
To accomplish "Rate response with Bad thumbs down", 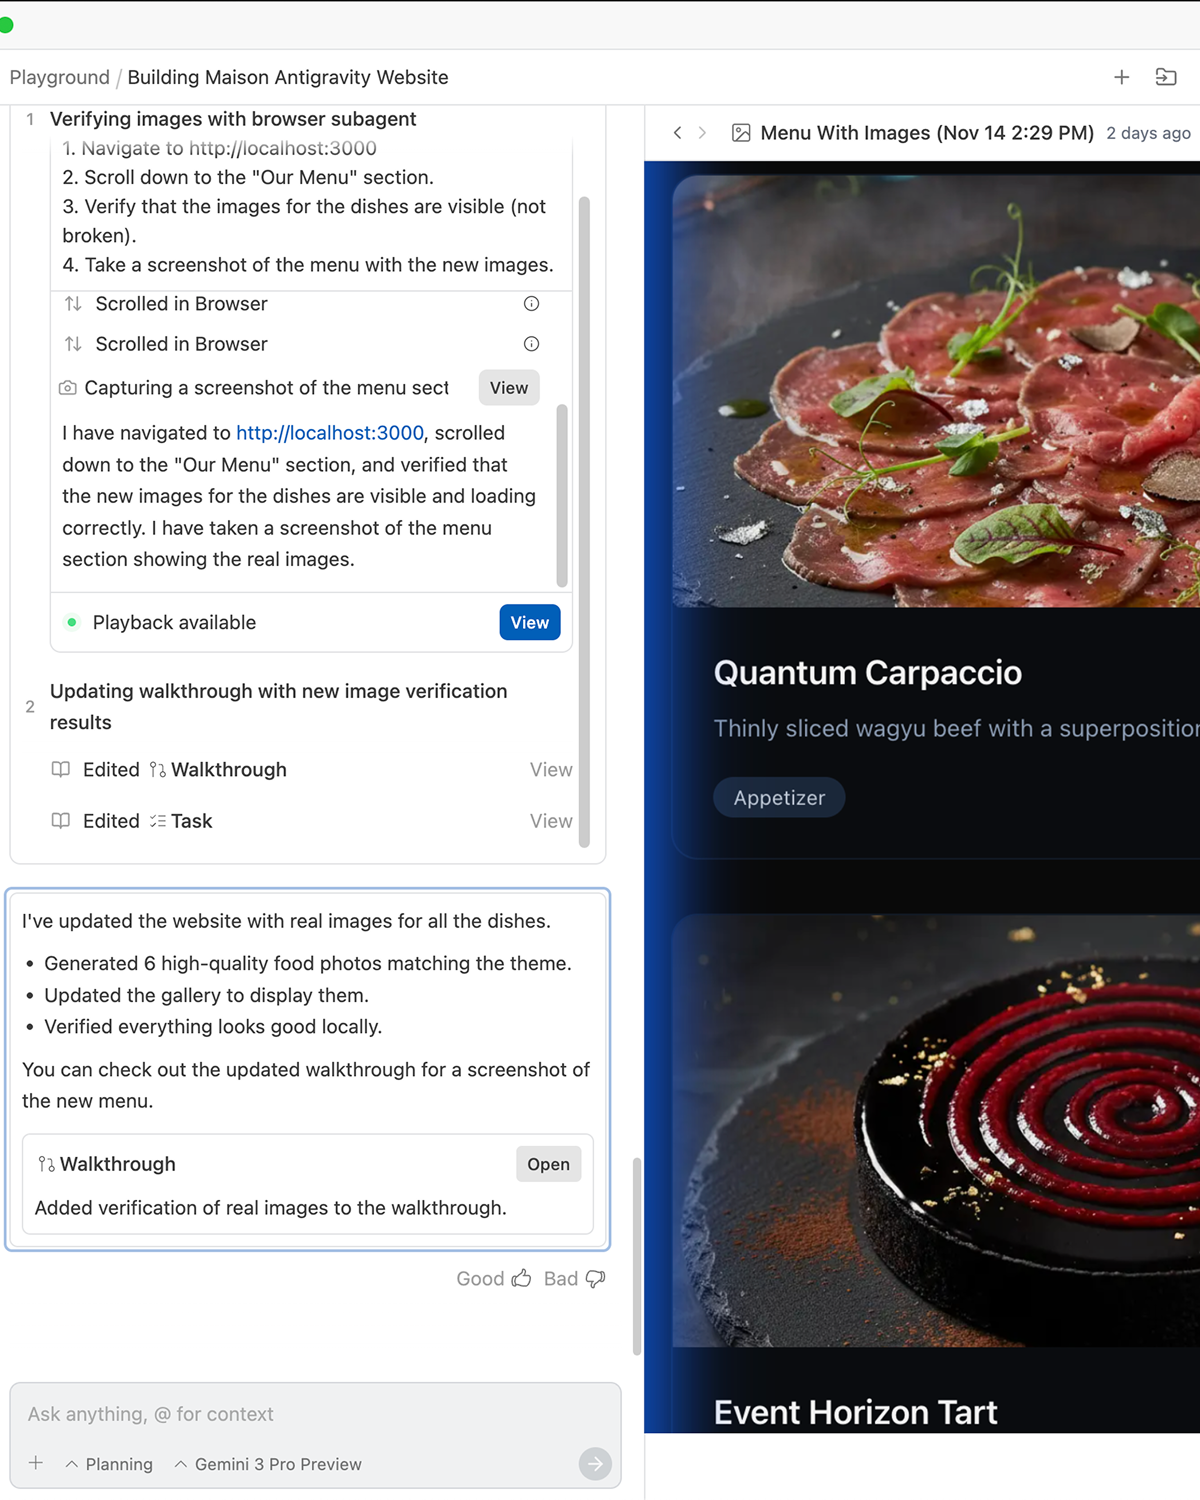I will [575, 1279].
